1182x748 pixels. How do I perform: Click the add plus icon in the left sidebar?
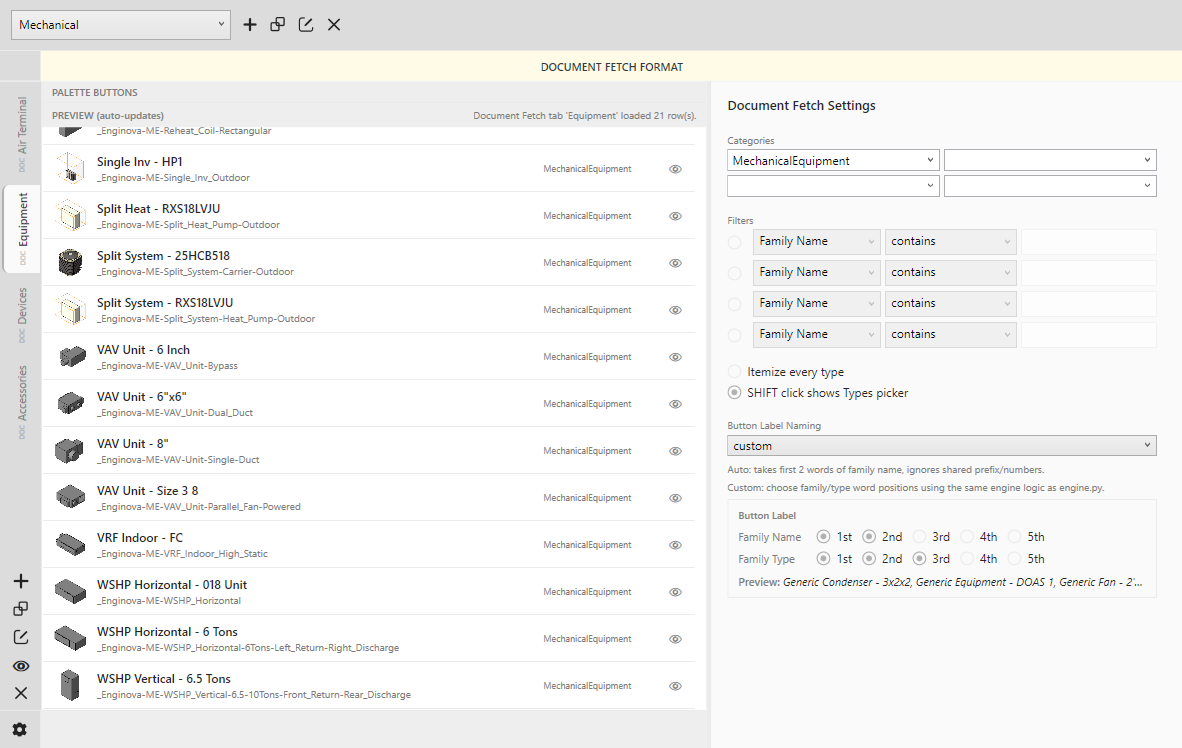click(21, 581)
